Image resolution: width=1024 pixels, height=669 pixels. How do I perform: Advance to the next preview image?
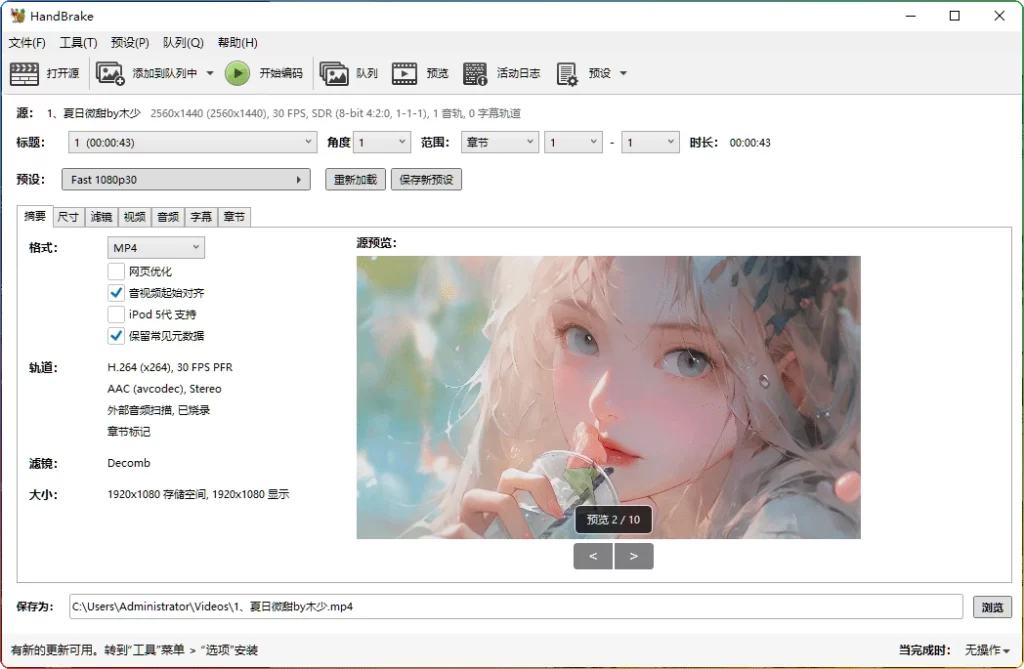pos(634,555)
